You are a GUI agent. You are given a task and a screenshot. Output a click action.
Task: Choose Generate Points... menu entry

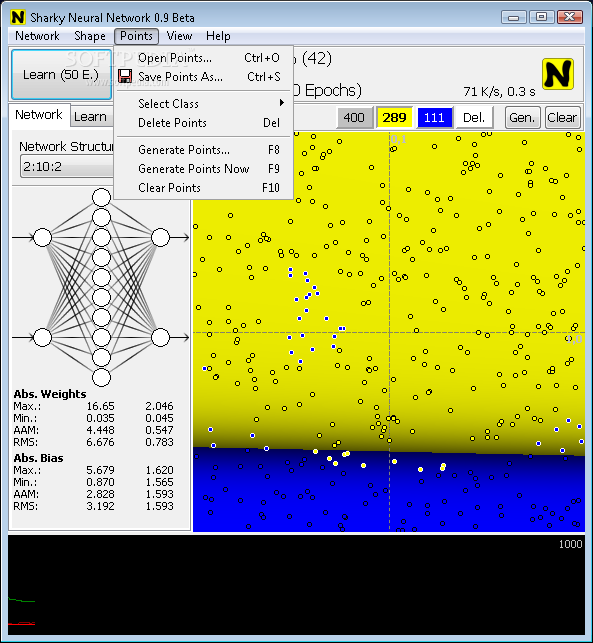[203, 150]
